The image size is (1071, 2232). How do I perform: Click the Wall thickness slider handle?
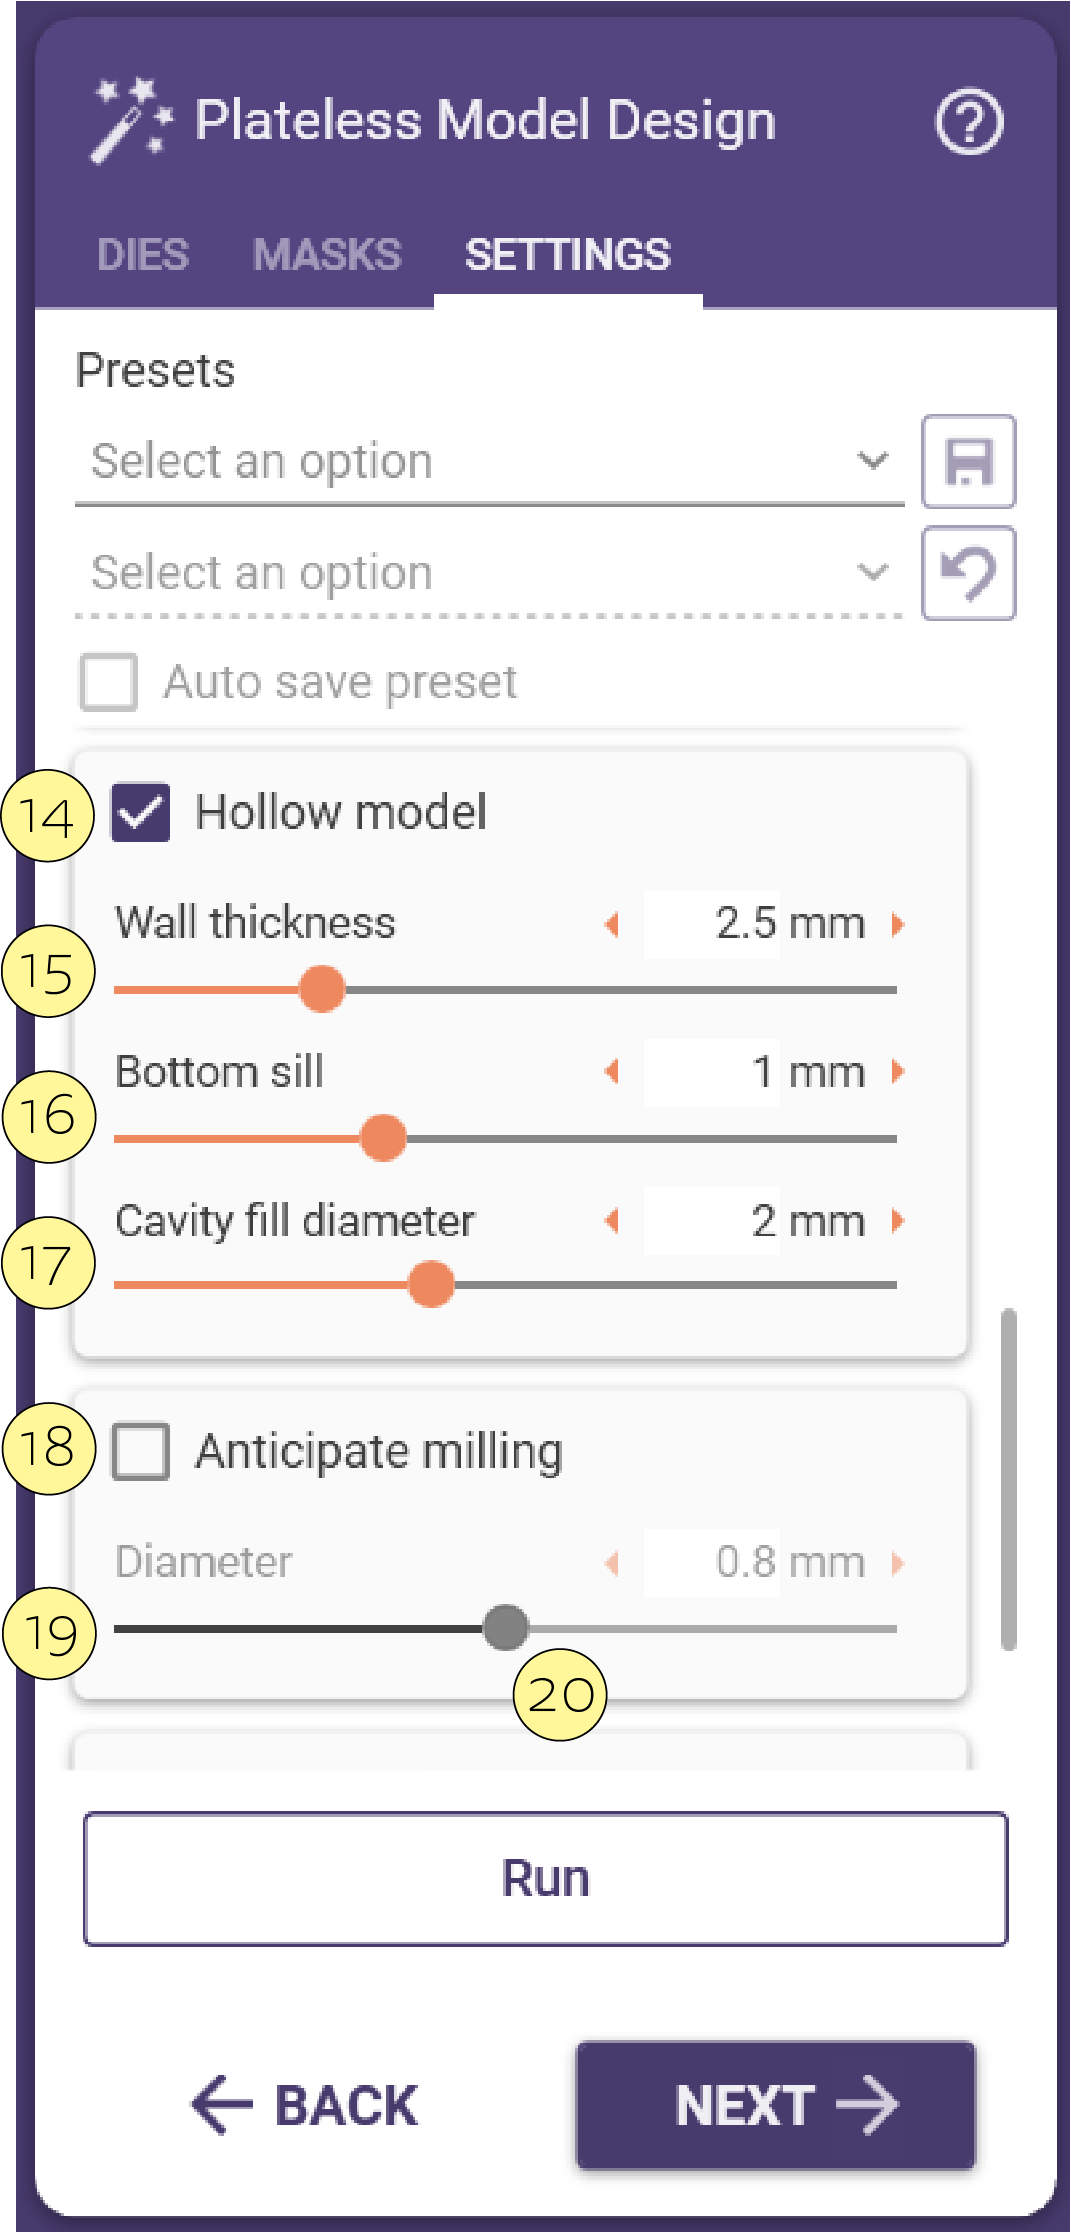(322, 989)
